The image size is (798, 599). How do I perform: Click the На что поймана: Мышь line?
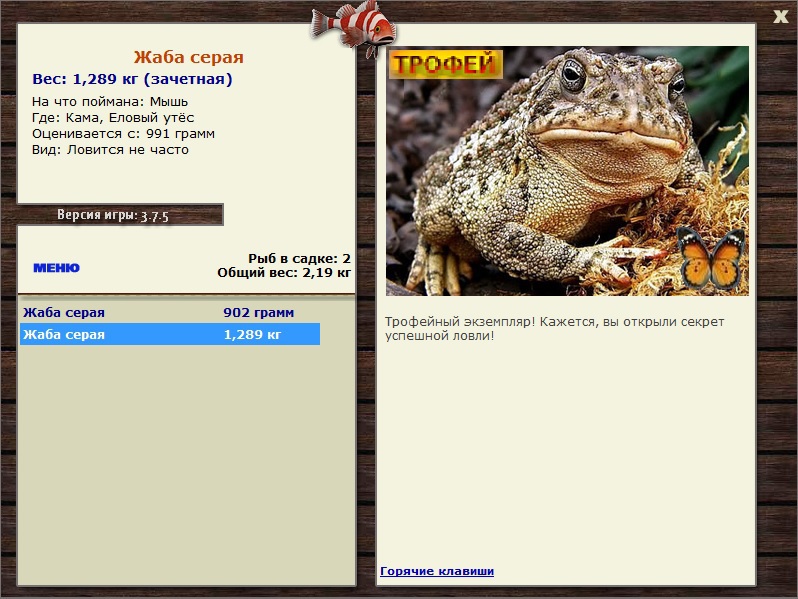click(110, 101)
